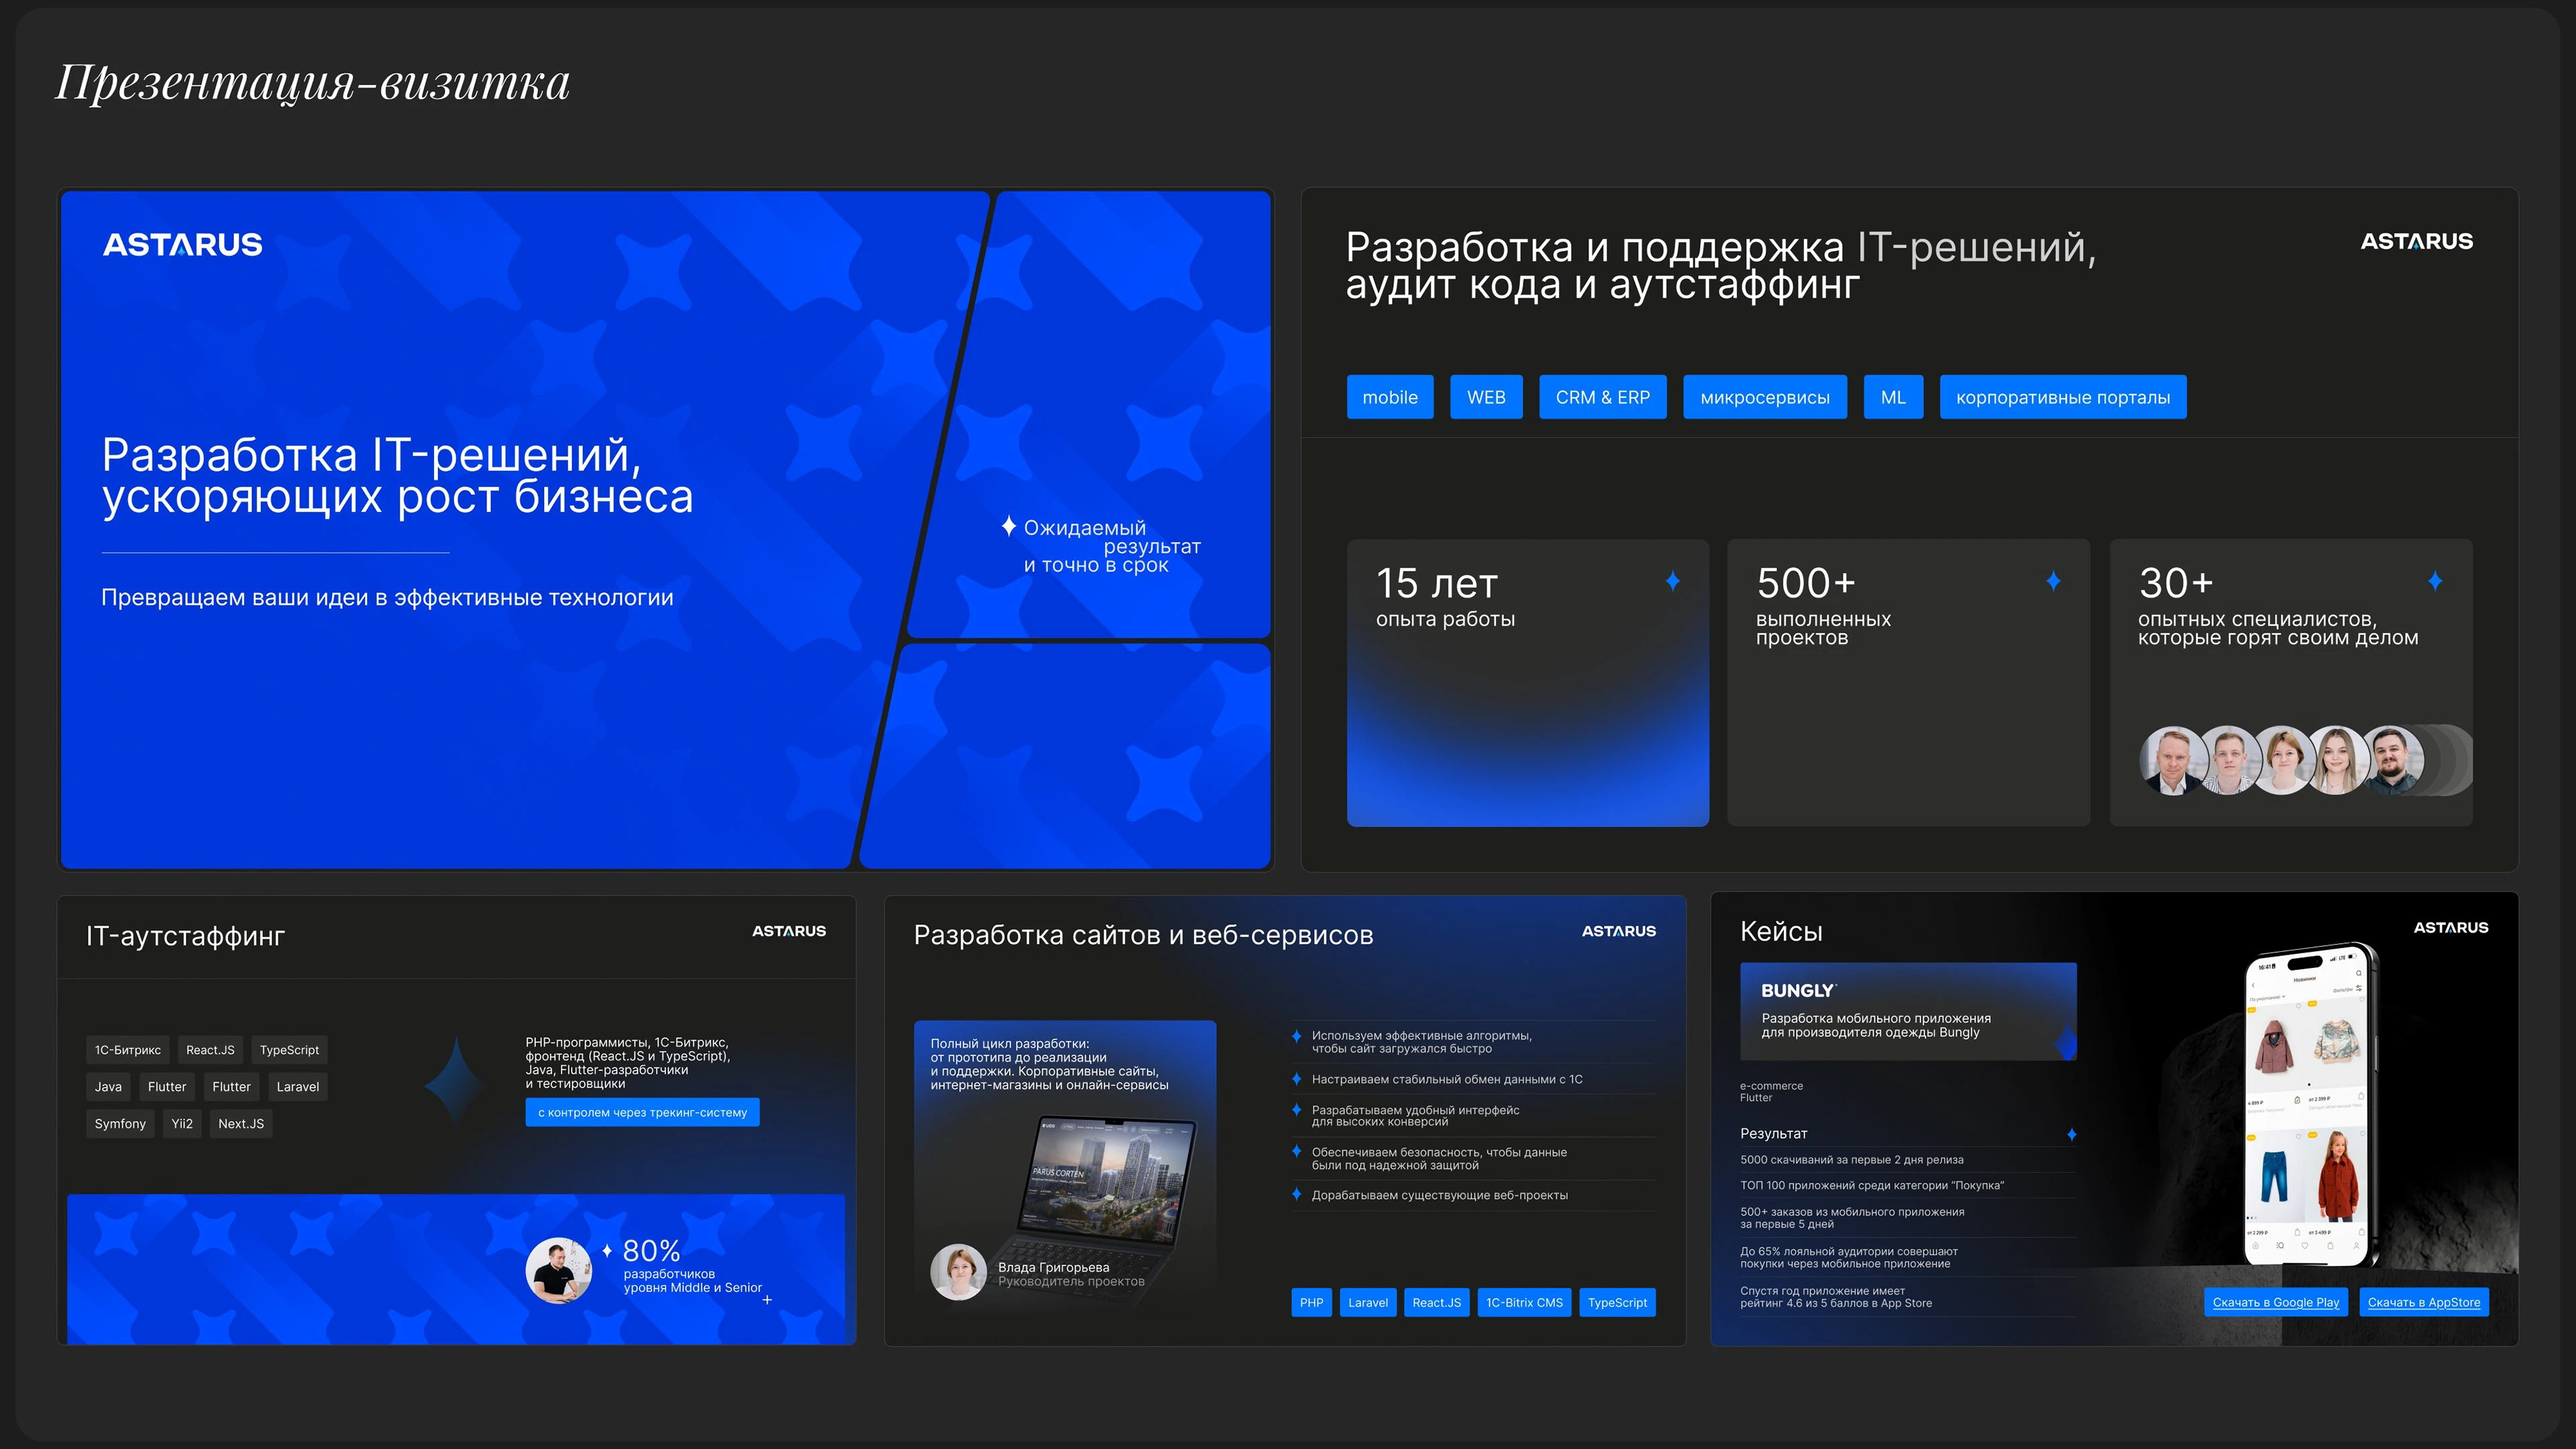2576x1449 pixels.
Task: Select the корпоративные порталы tag
Action: (x=2063, y=397)
